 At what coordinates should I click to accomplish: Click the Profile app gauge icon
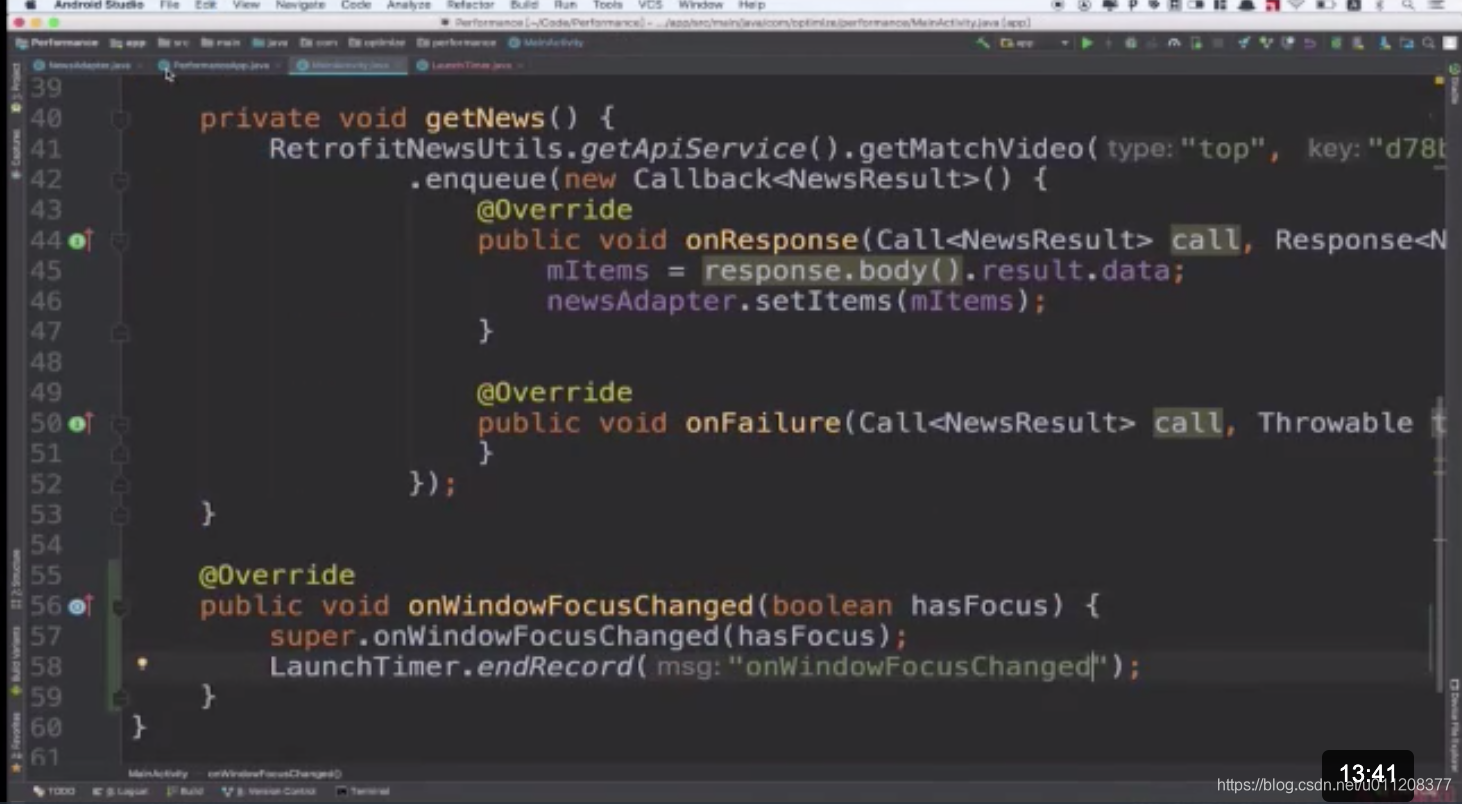pyautogui.click(x=1174, y=43)
